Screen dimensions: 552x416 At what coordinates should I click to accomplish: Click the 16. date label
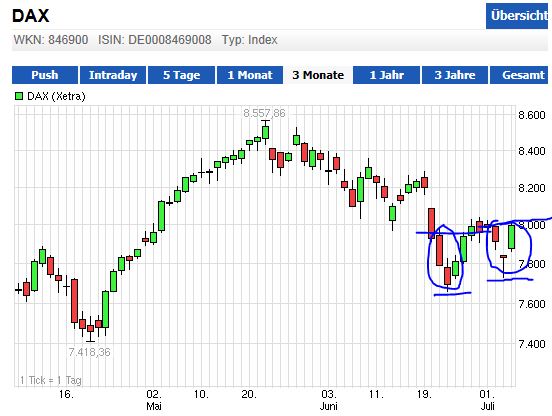click(66, 394)
